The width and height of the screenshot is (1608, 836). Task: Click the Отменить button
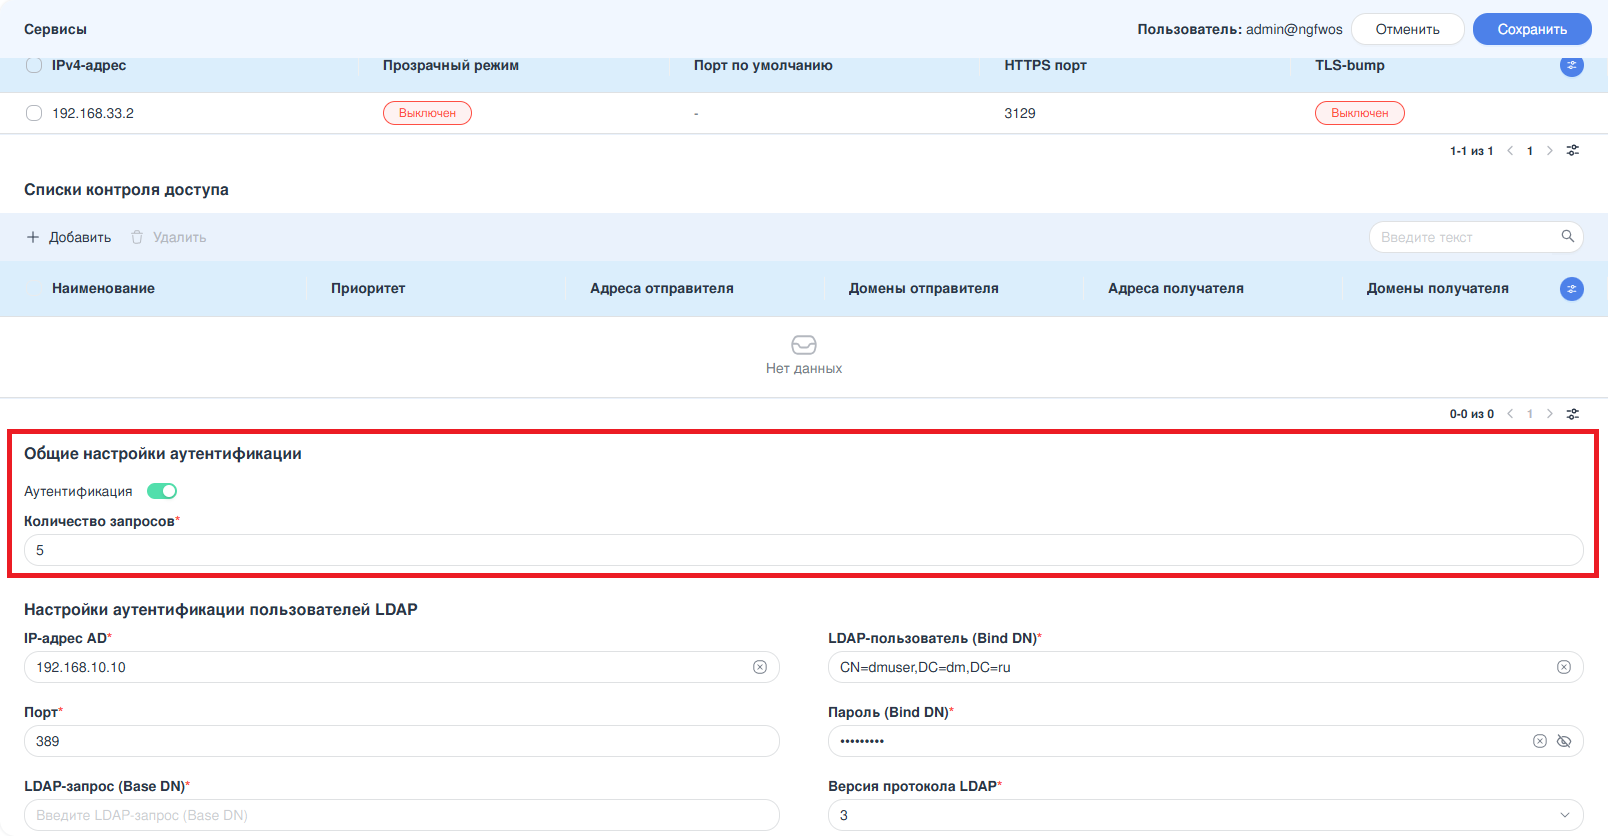point(1407,29)
